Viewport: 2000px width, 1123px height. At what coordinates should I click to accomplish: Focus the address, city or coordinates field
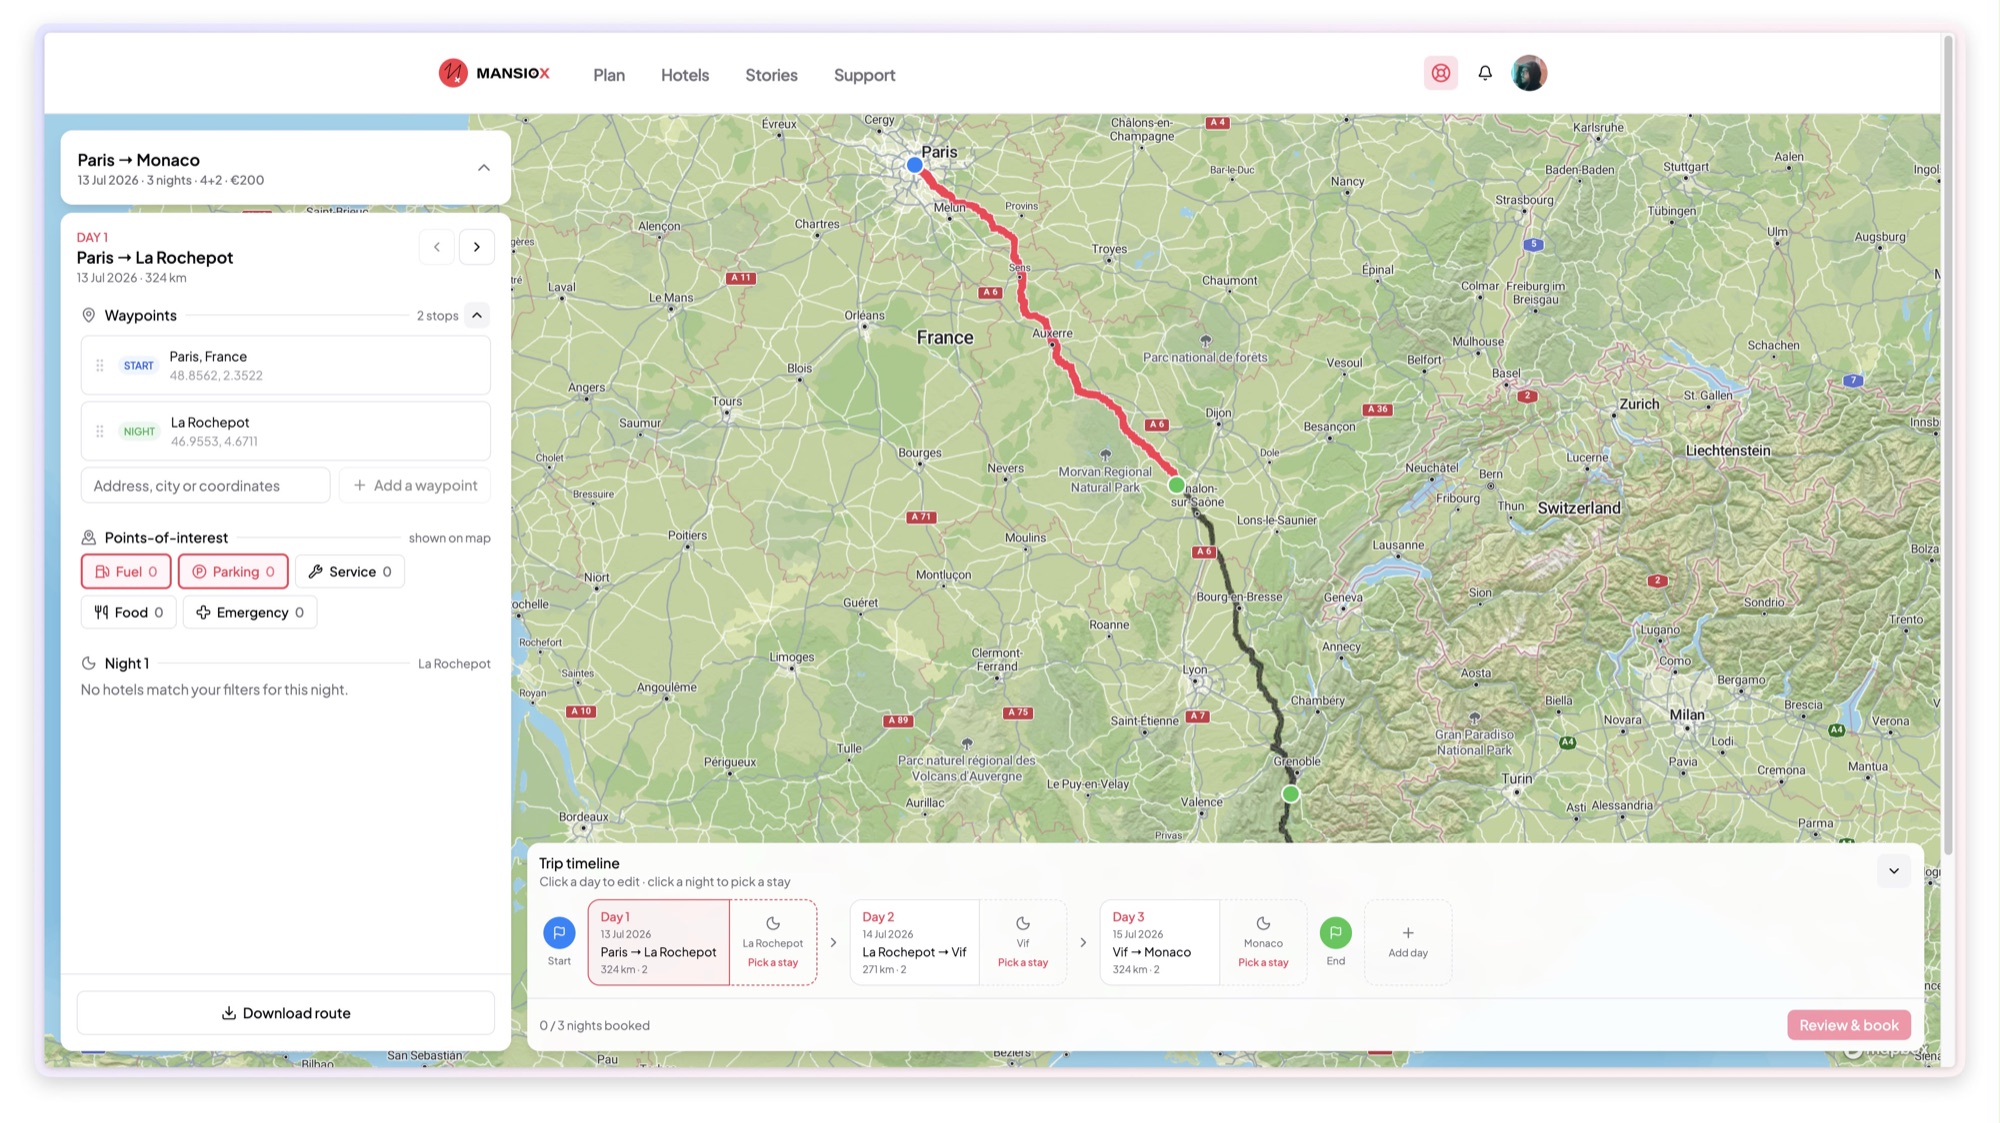(x=205, y=486)
